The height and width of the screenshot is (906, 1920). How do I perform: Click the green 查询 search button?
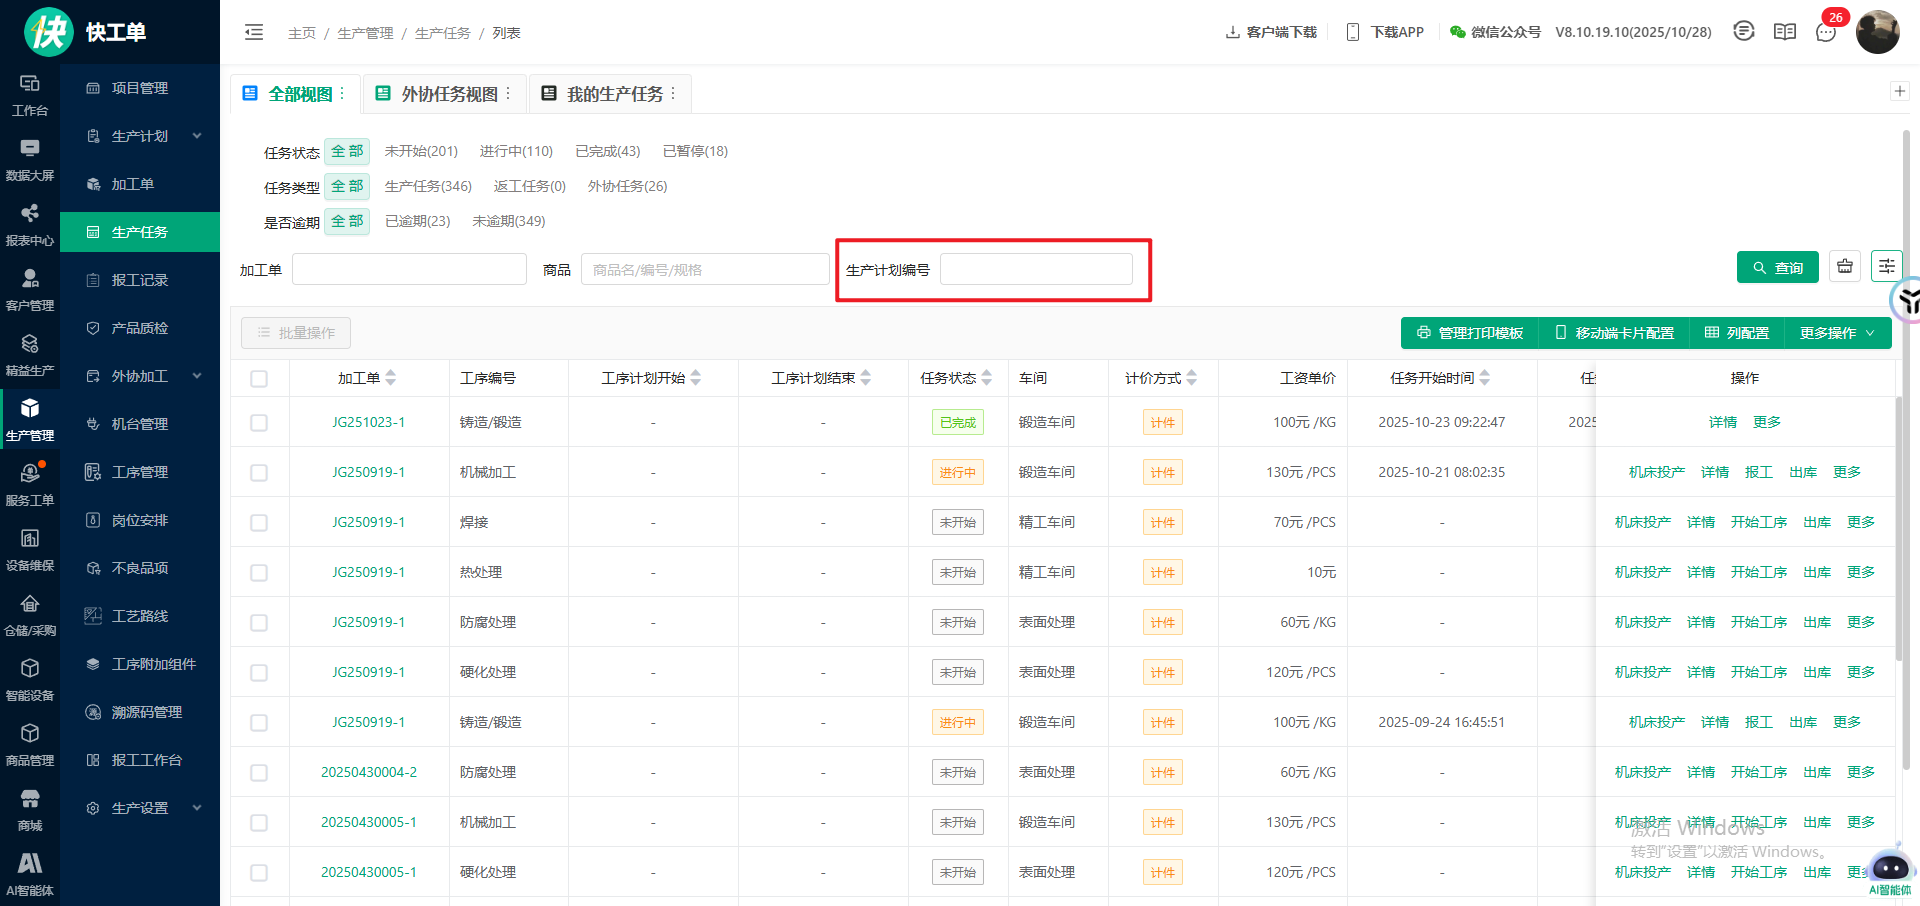1777,267
